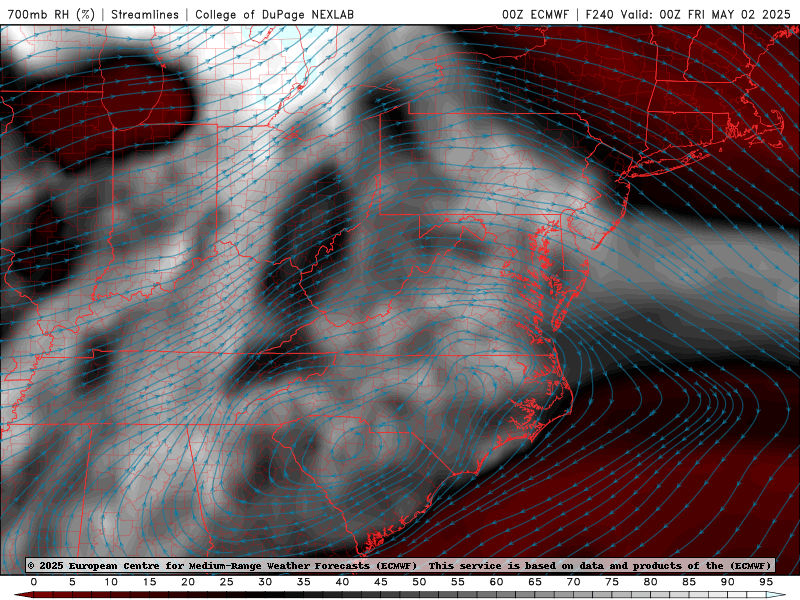800x600 pixels.
Task: Click the '0' colorbar scale label
Action: tap(34, 582)
